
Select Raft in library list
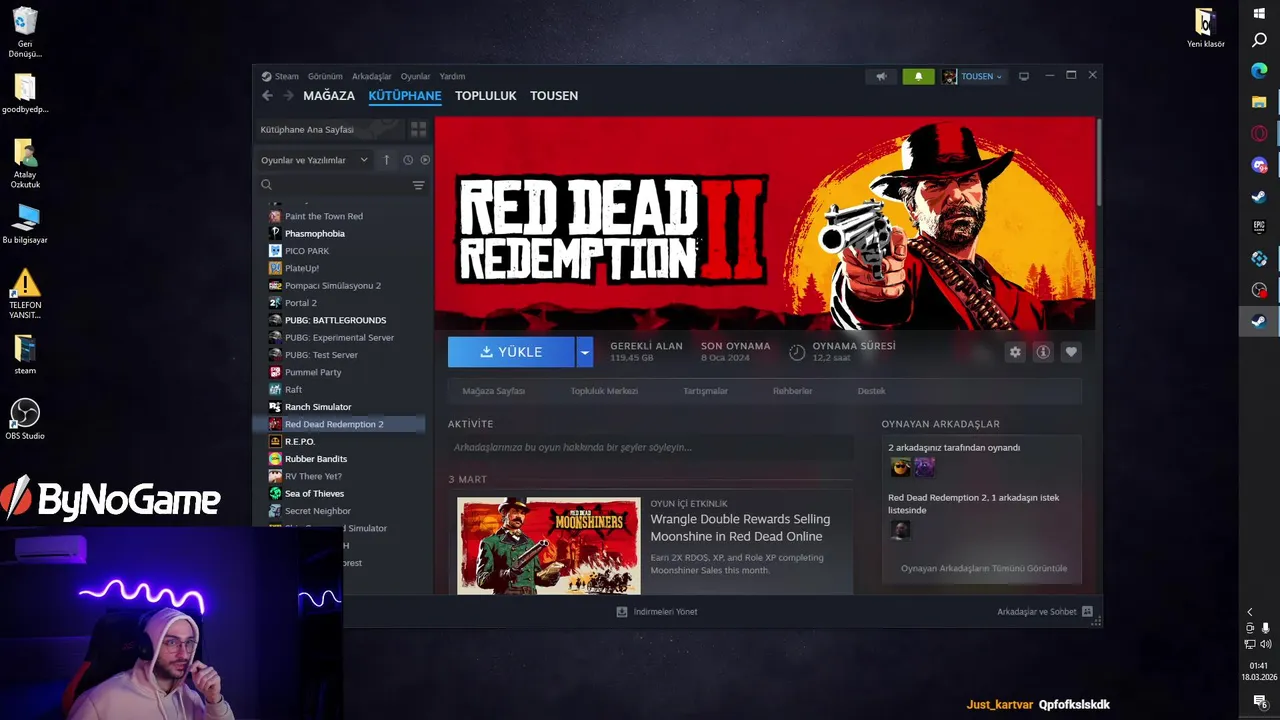coord(339,389)
